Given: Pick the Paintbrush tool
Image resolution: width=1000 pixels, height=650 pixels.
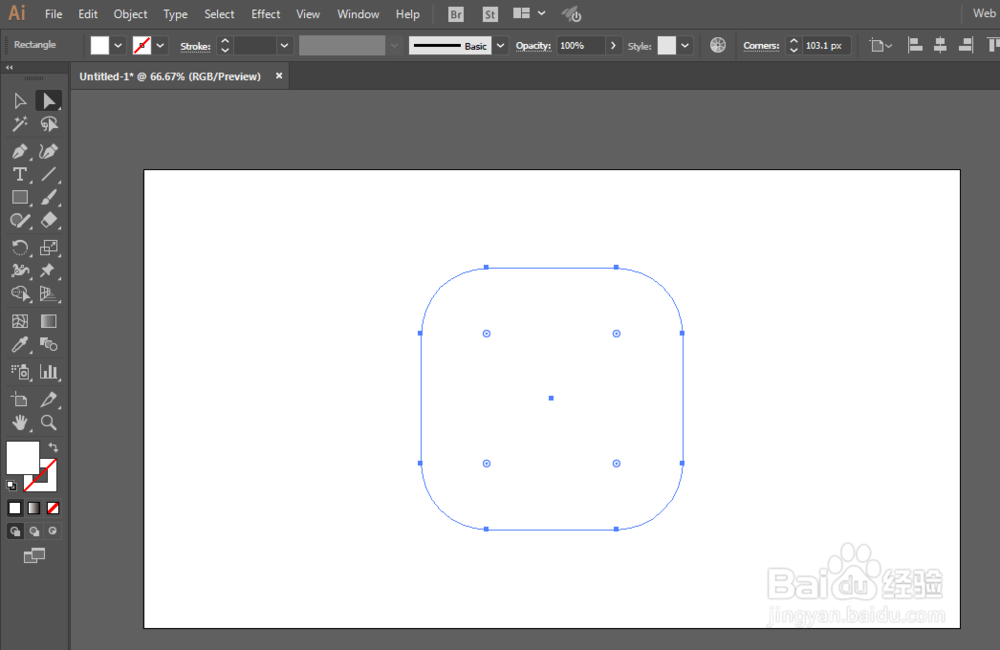Looking at the screenshot, I should pos(48,197).
